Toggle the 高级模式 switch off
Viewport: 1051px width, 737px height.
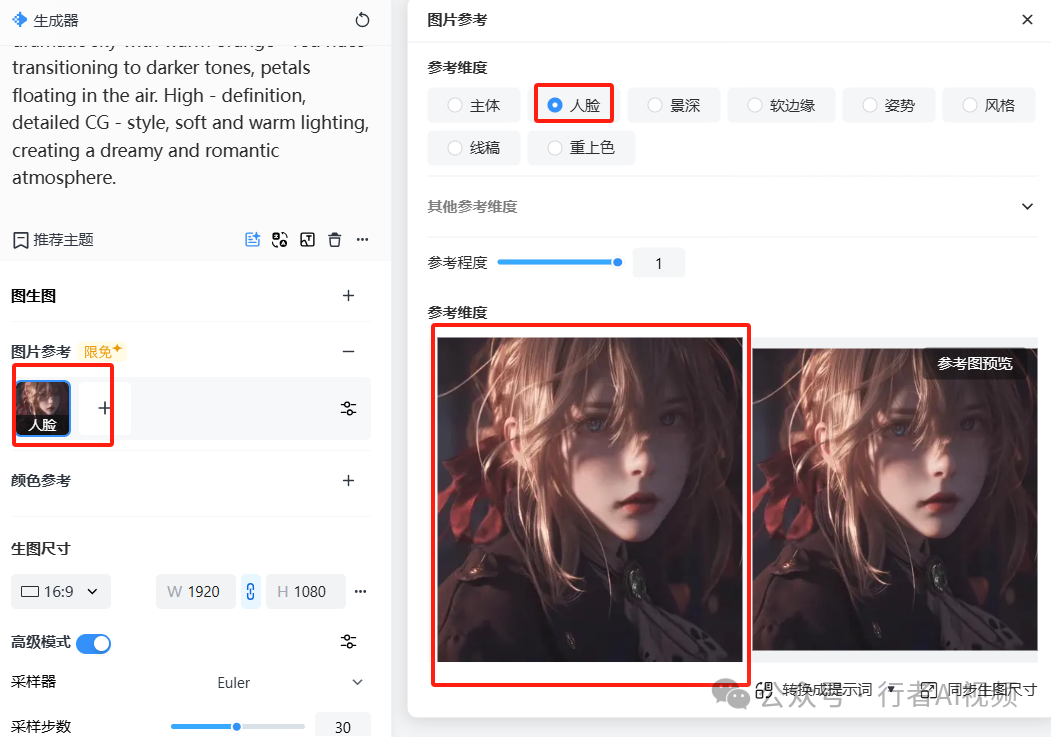[x=94, y=644]
